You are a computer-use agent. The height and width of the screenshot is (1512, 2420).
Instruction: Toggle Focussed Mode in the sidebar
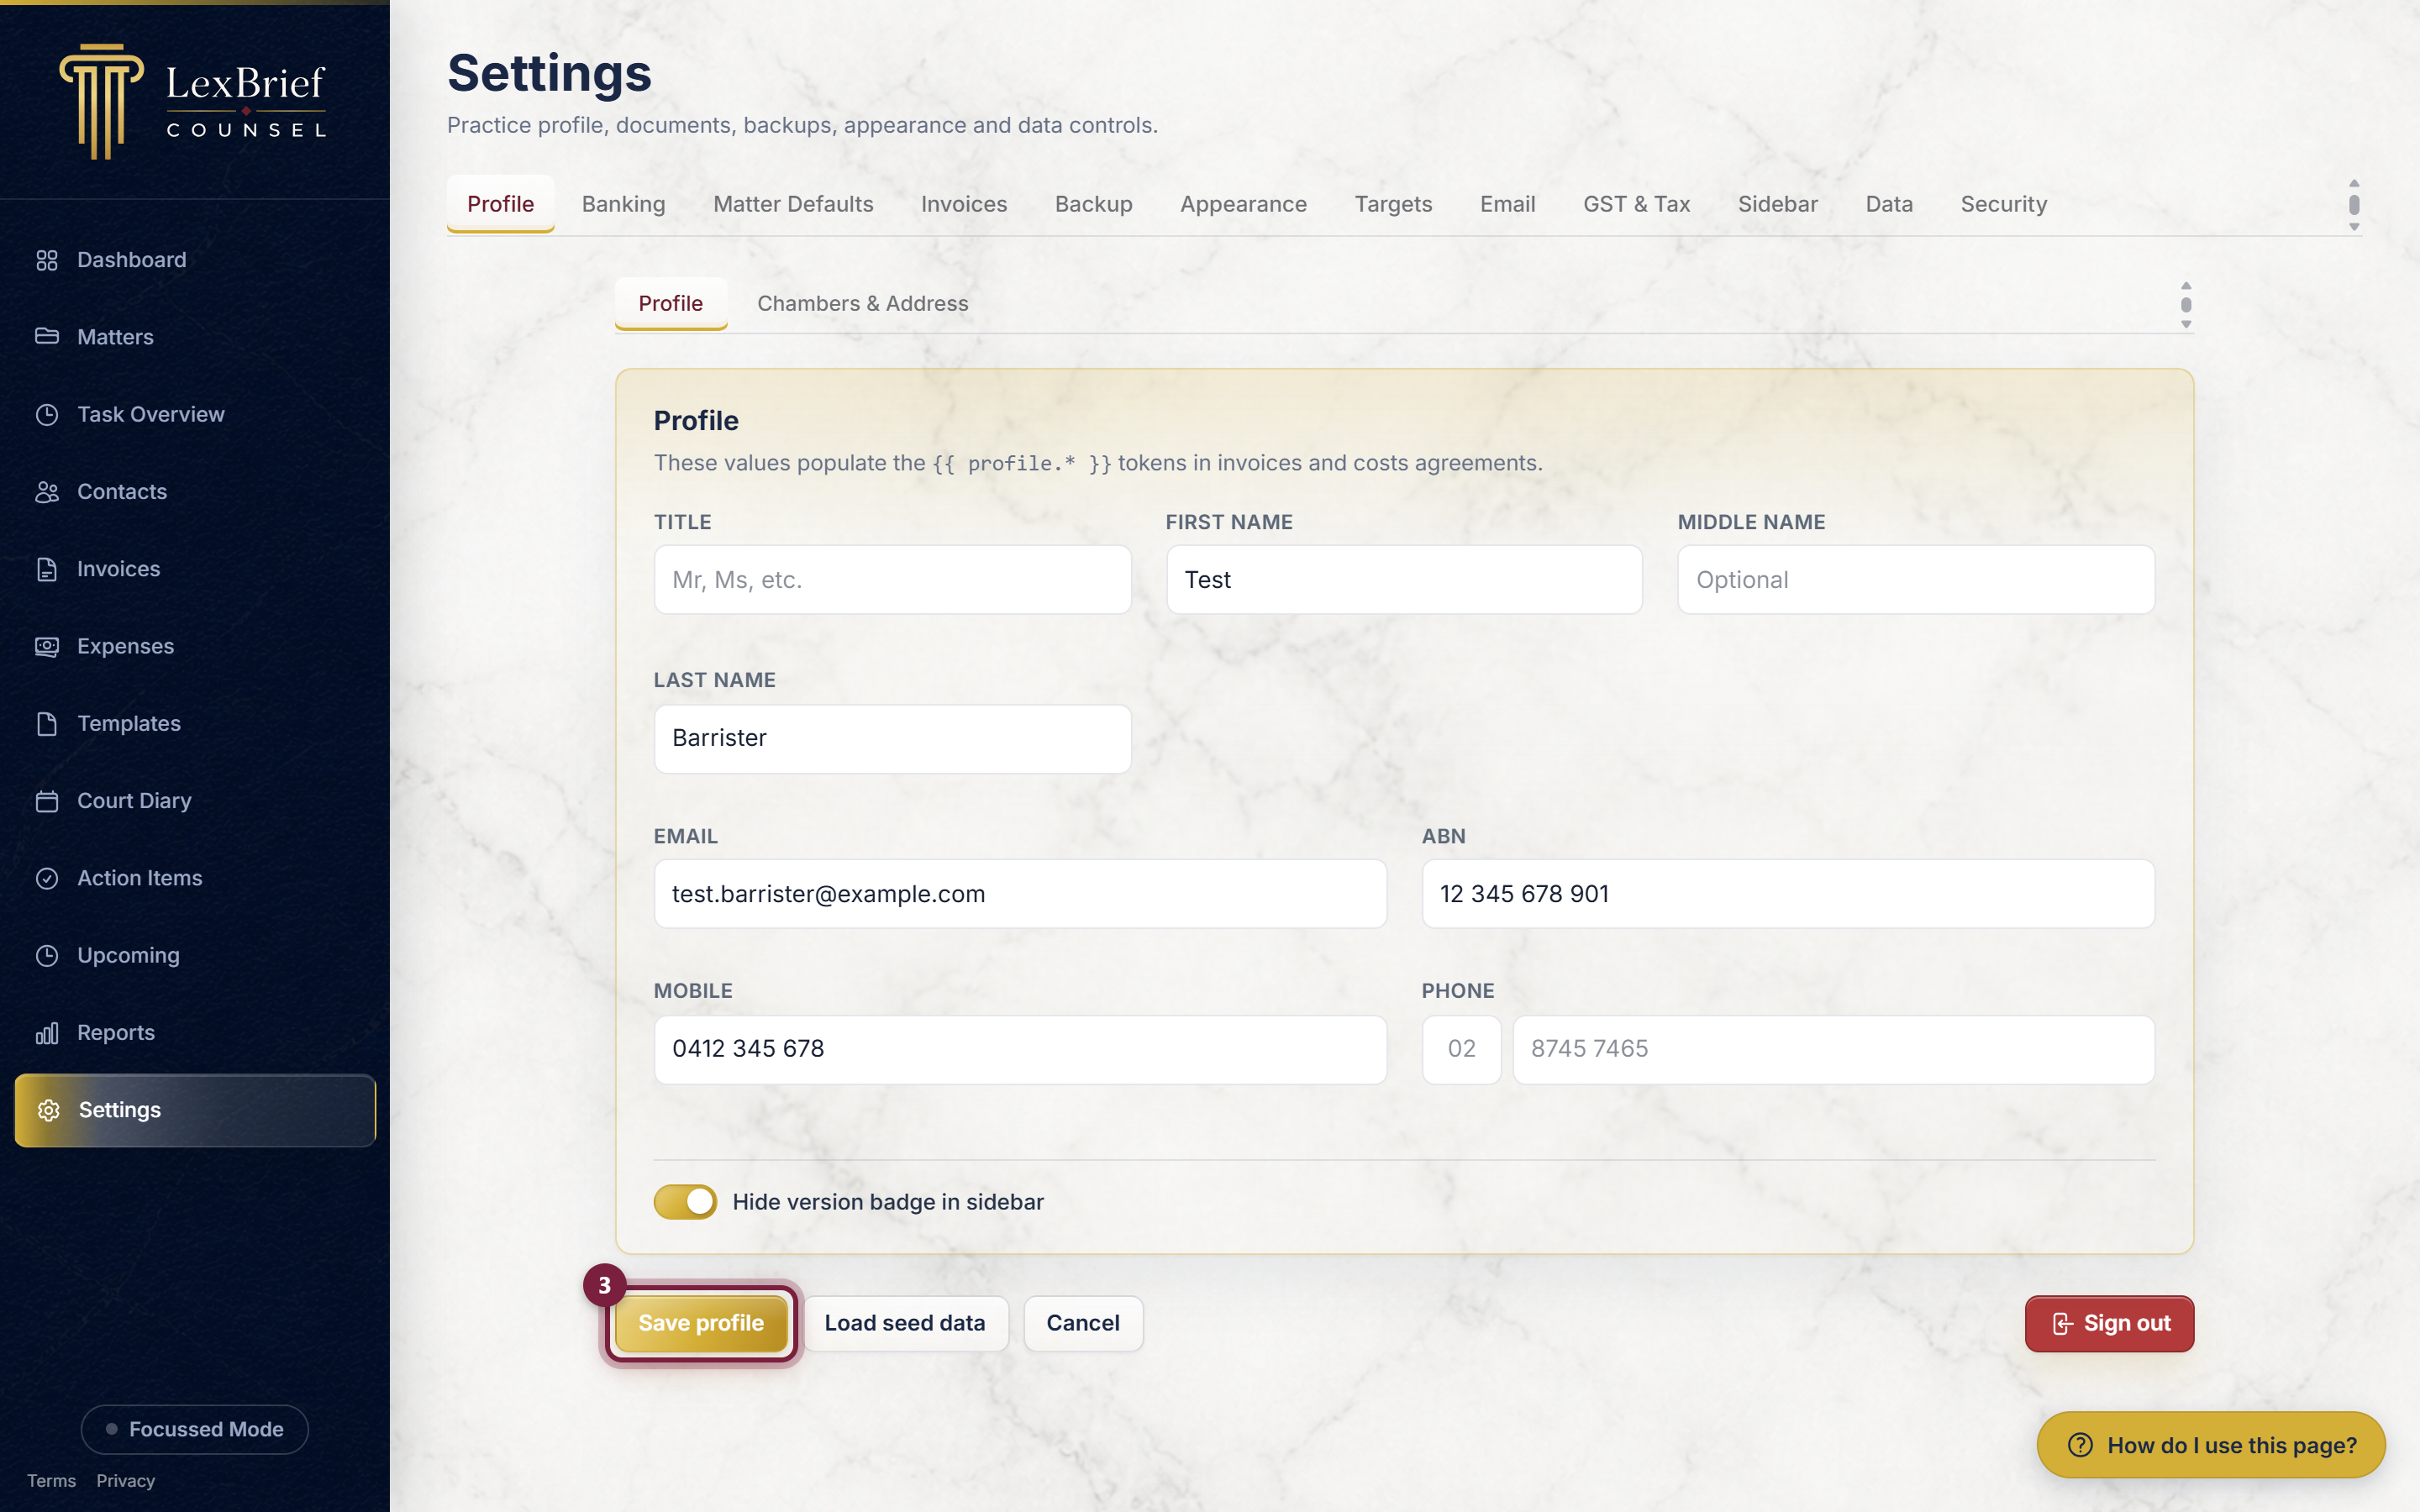[x=194, y=1429]
